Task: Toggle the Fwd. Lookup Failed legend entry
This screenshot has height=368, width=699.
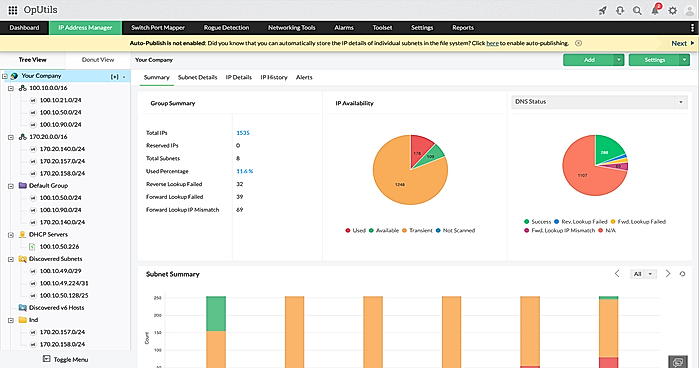Action: (x=638, y=222)
